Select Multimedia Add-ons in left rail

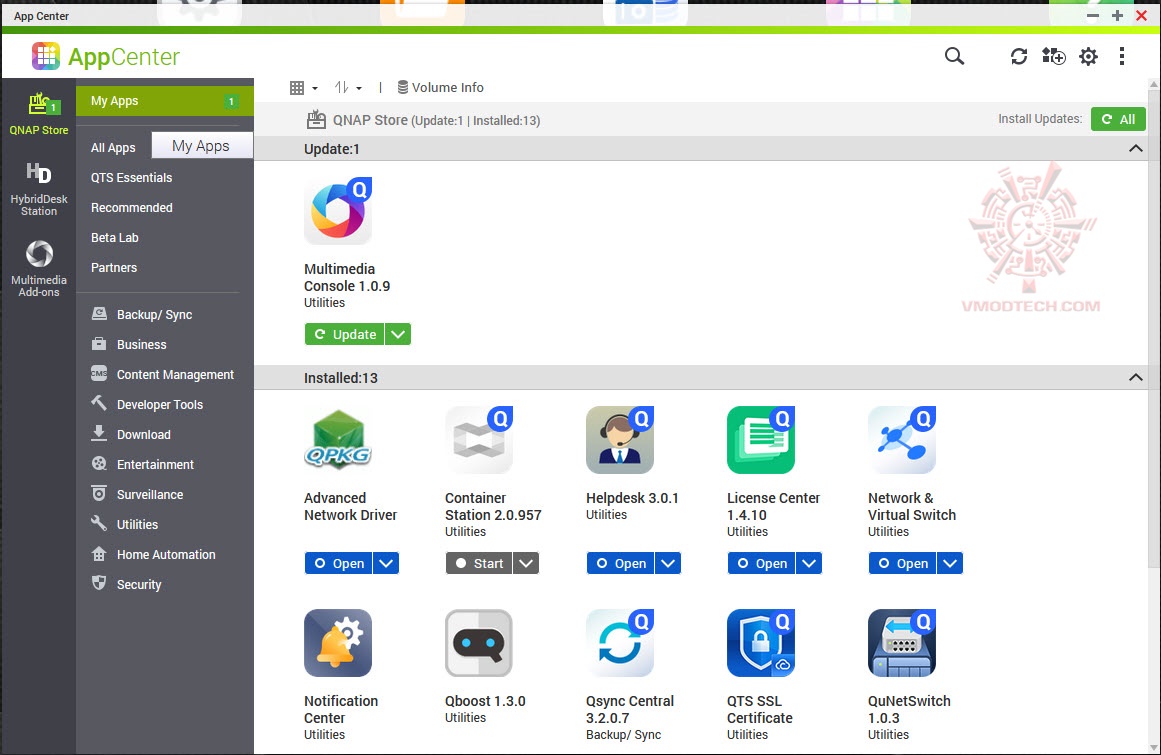(x=39, y=269)
